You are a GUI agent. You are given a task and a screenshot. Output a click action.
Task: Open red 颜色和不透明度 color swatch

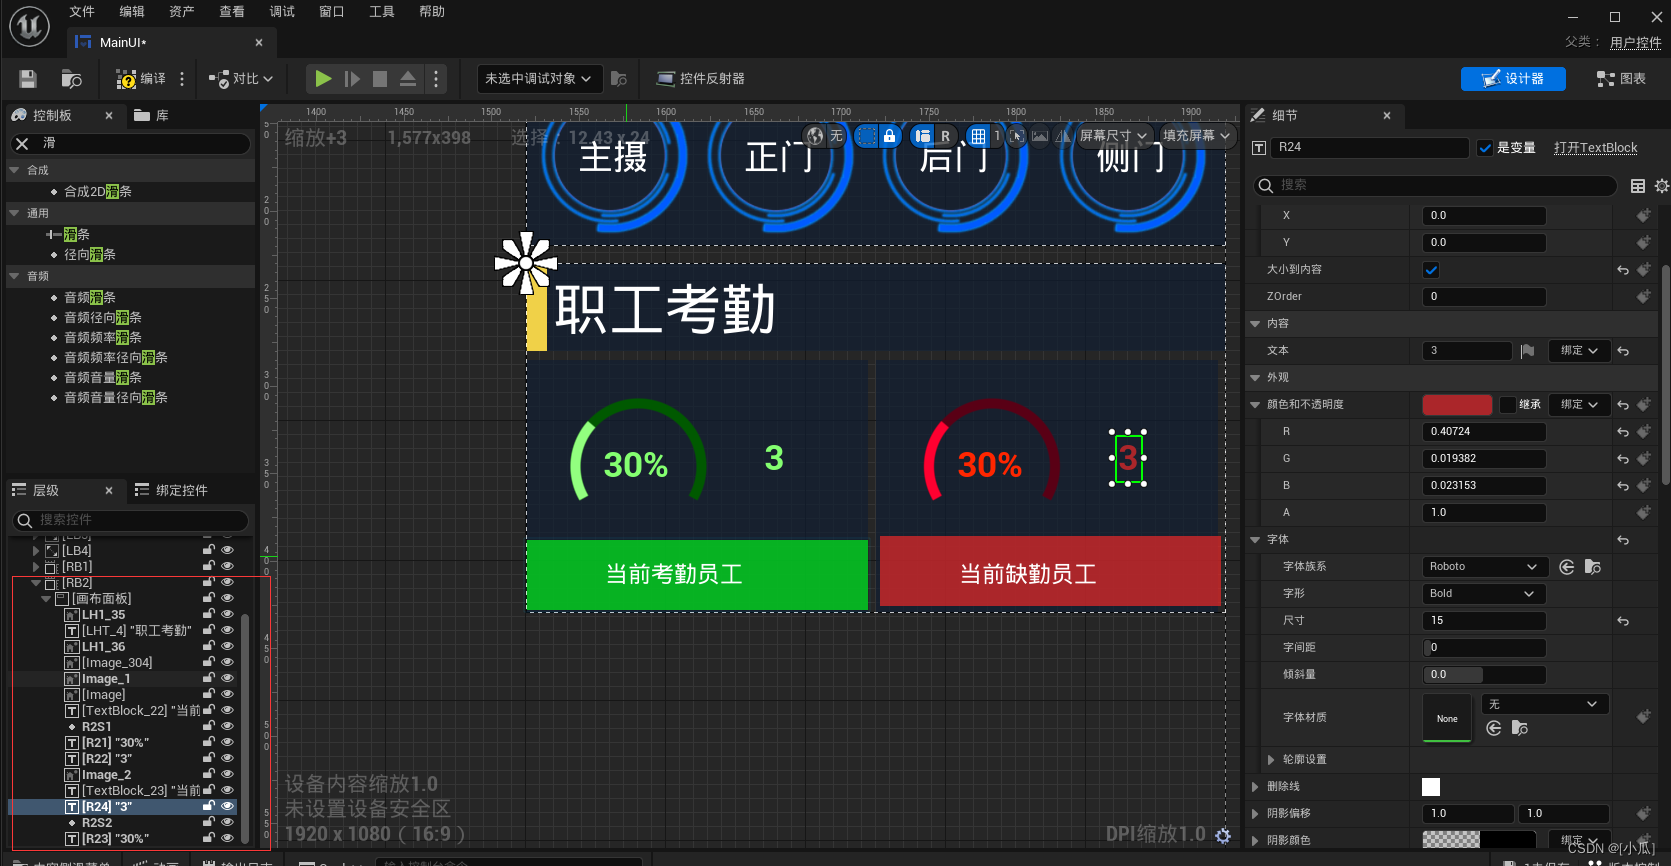pyautogui.click(x=1457, y=405)
